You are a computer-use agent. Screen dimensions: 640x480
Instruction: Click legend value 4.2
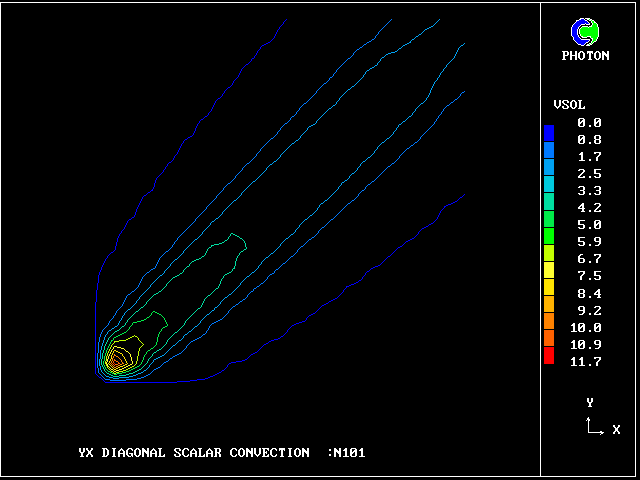pyautogui.click(x=589, y=208)
